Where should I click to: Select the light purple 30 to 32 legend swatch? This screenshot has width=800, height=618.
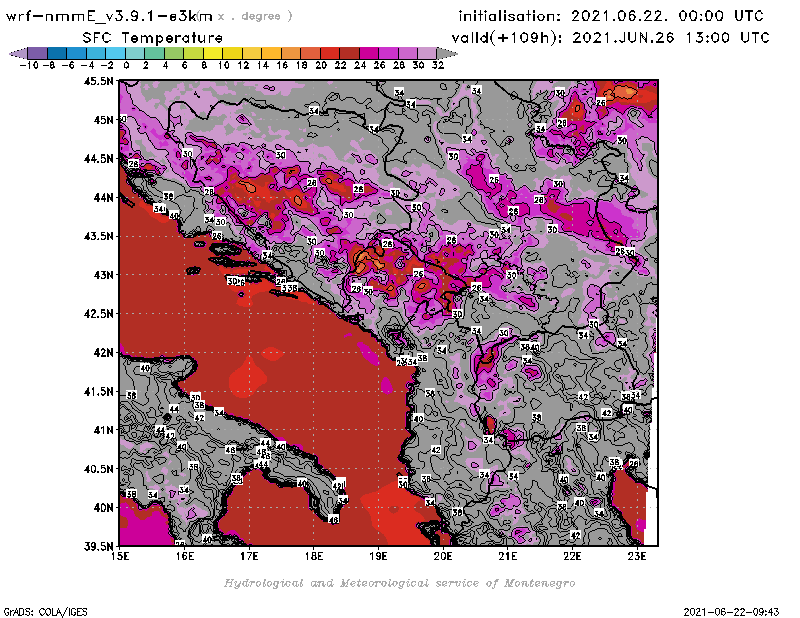428,53
